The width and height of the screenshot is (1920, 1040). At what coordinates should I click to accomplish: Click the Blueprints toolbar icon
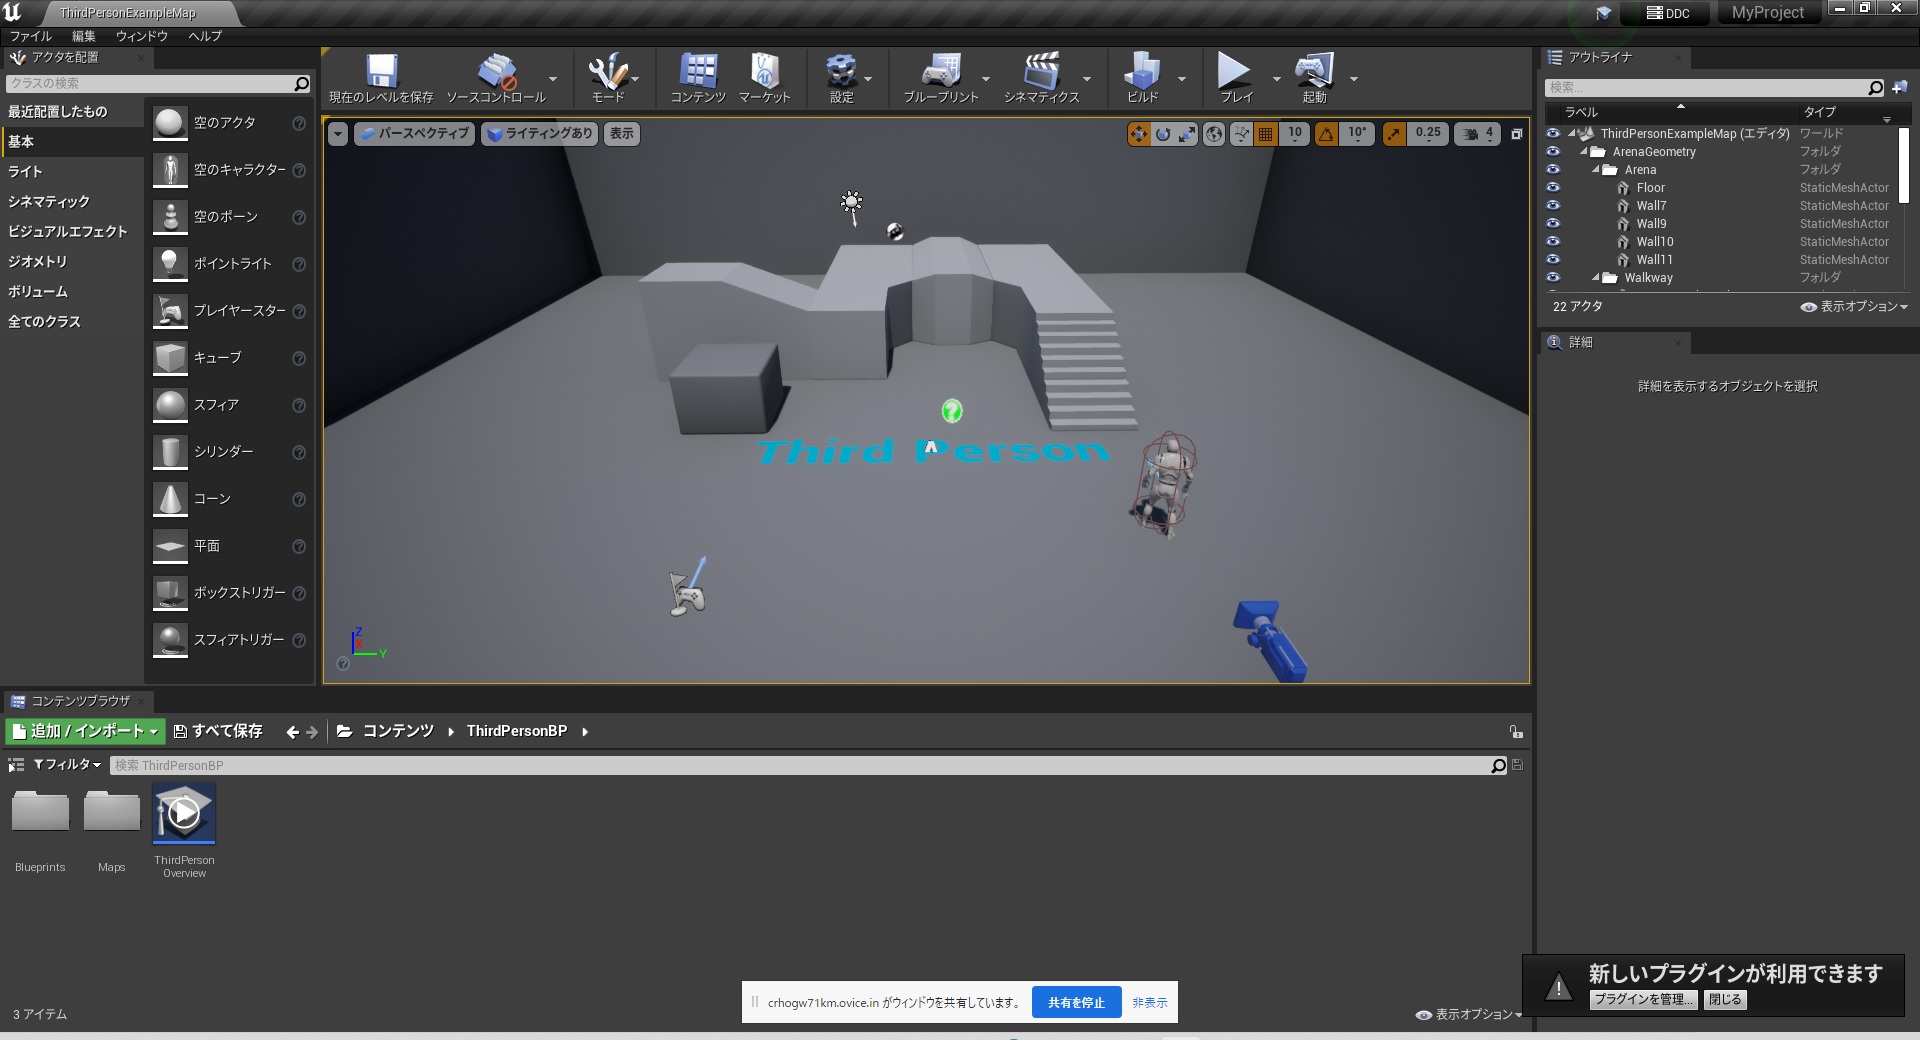940,73
